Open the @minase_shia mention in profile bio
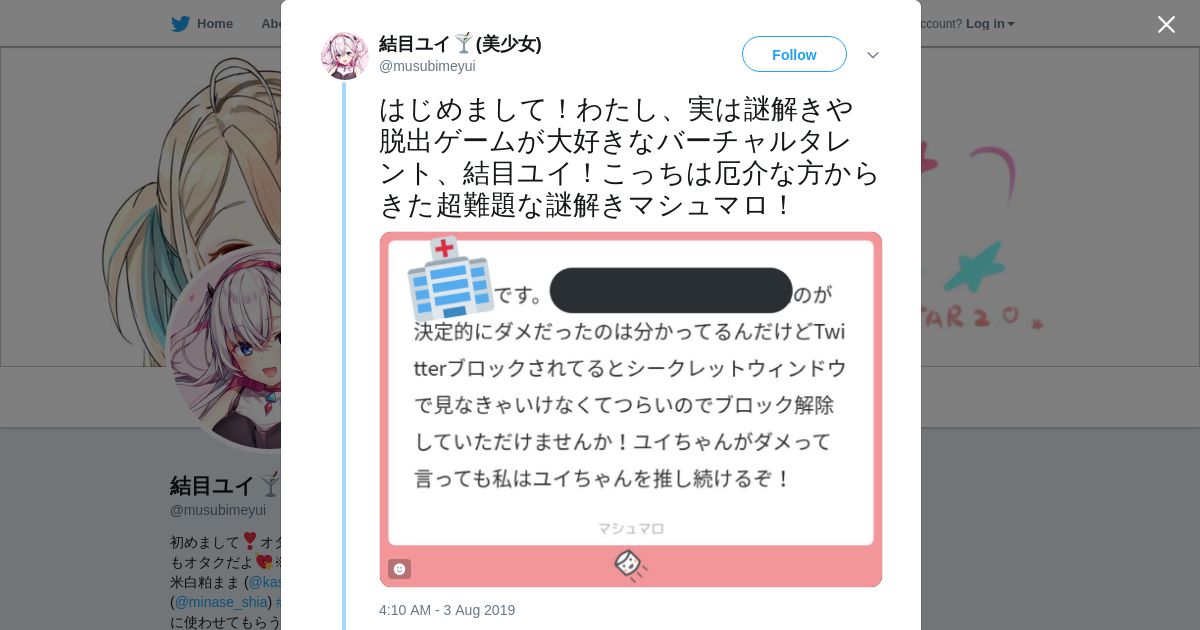This screenshot has height=630, width=1200. (x=221, y=602)
